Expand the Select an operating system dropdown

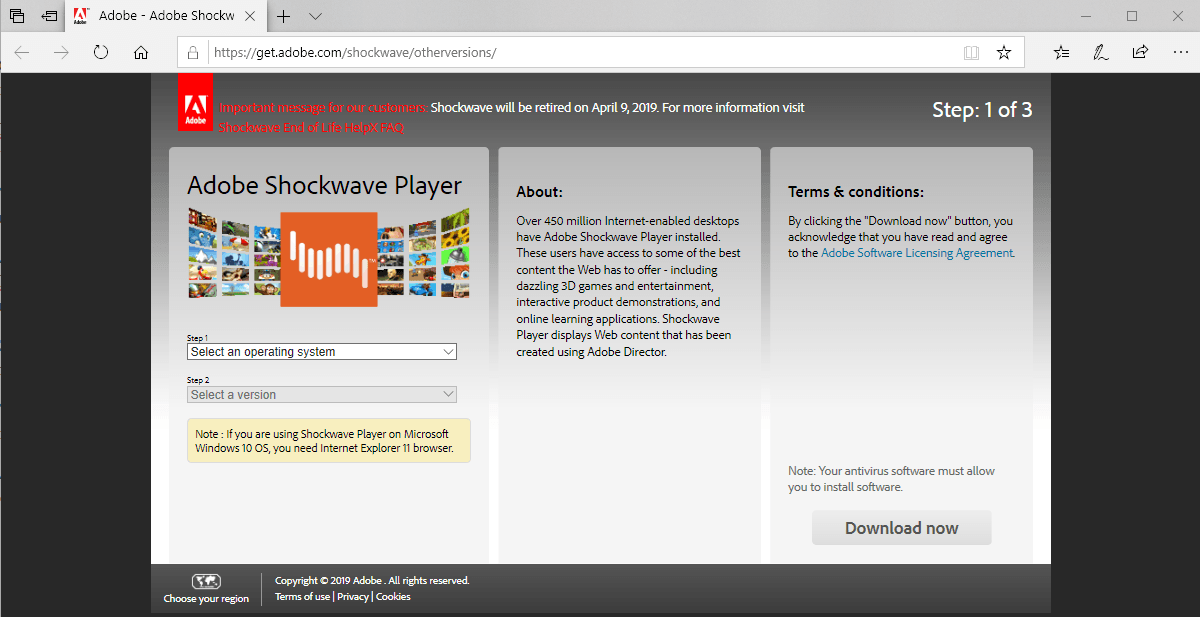click(322, 352)
